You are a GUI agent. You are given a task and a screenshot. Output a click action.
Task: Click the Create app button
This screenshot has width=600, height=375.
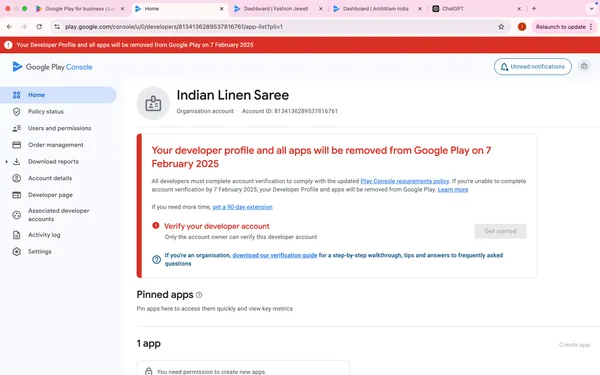tap(574, 345)
